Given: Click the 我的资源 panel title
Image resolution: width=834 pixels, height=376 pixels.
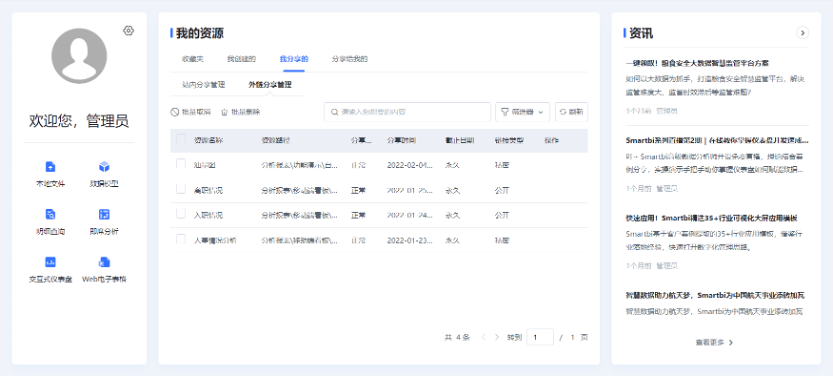Looking at the screenshot, I should coord(199,33).
